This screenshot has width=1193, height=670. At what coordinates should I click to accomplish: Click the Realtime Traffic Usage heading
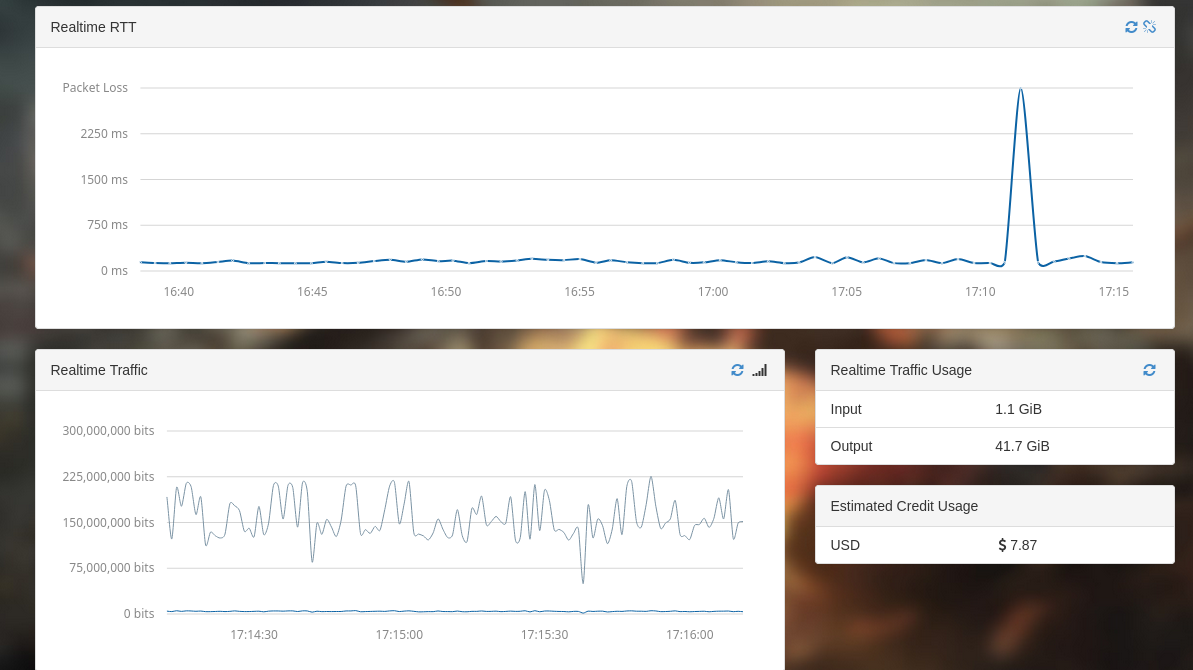900,370
